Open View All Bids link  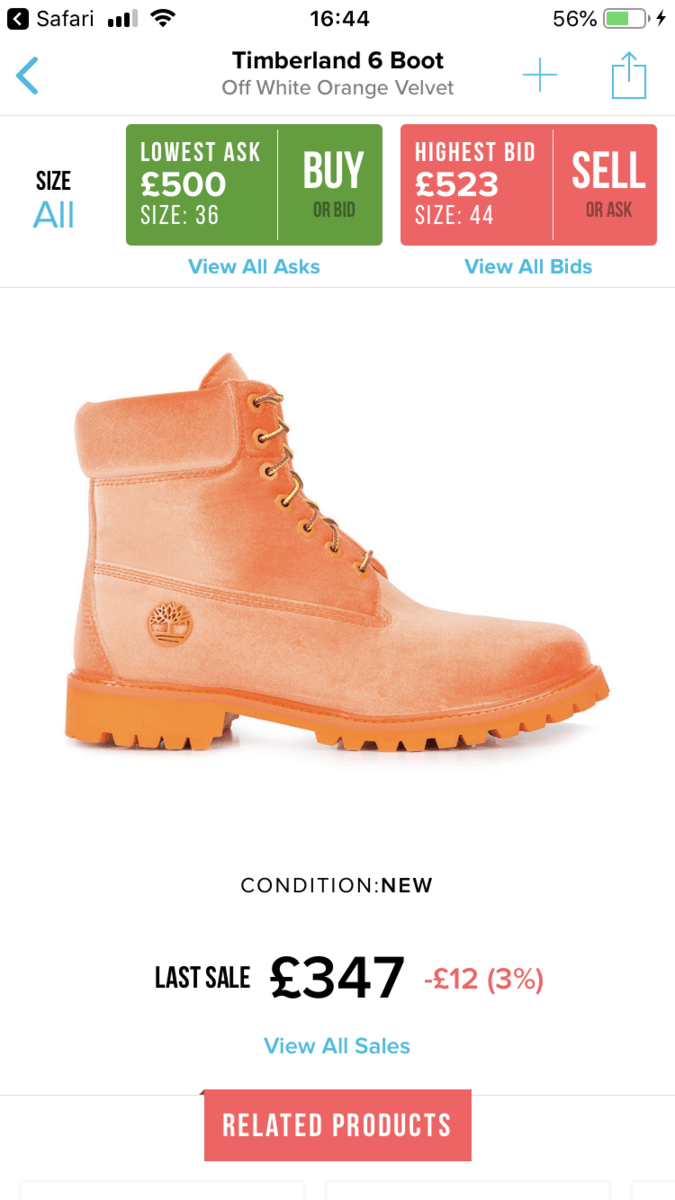(528, 266)
